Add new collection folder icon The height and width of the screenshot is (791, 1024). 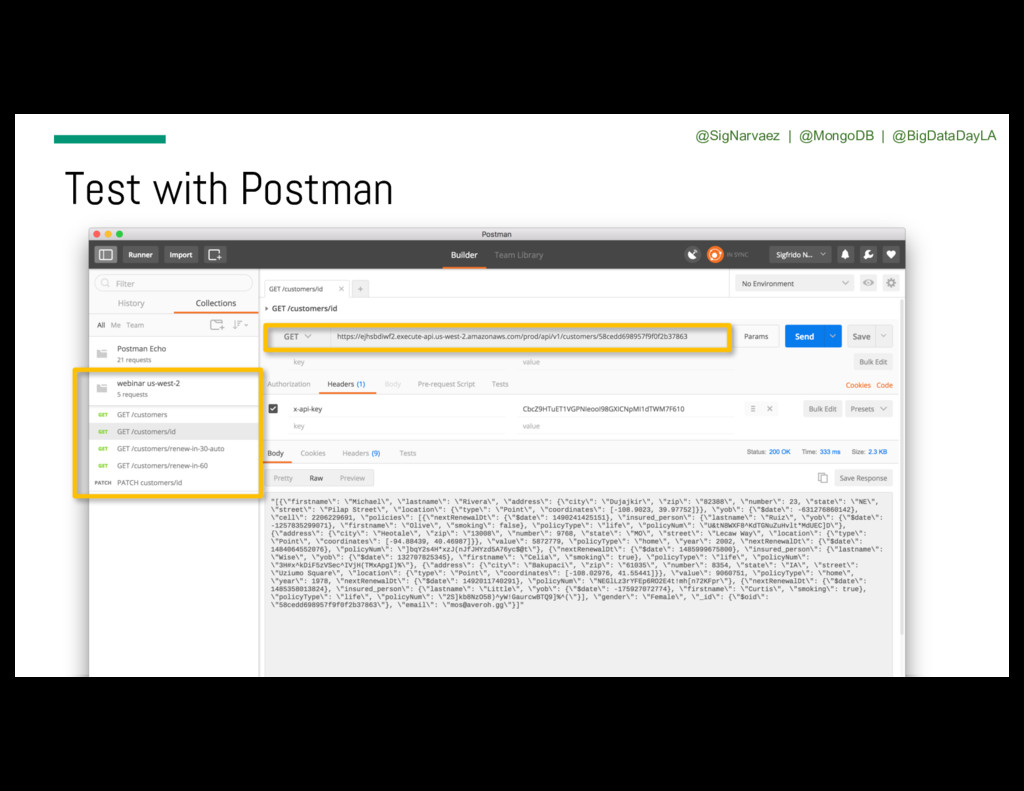[217, 325]
